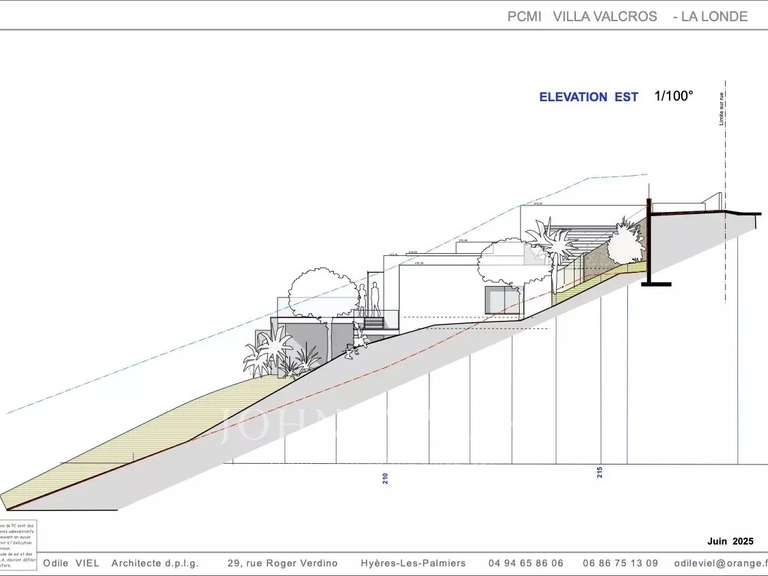The height and width of the screenshot is (576, 768).
Task: Click the Odile VIEL name in footer
Action: click(x=71, y=563)
